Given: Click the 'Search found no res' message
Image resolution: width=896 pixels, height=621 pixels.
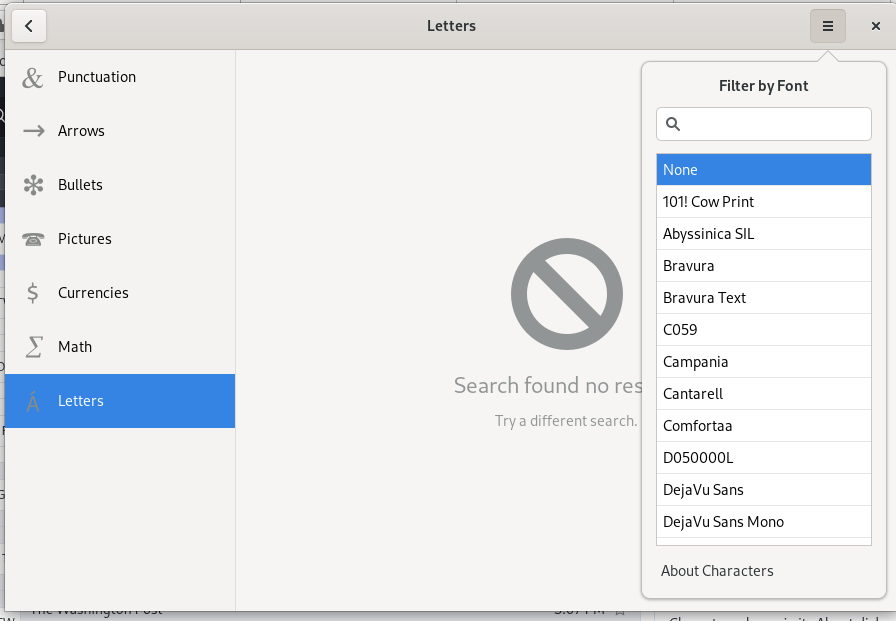Looking at the screenshot, I should pyautogui.click(x=548, y=386).
